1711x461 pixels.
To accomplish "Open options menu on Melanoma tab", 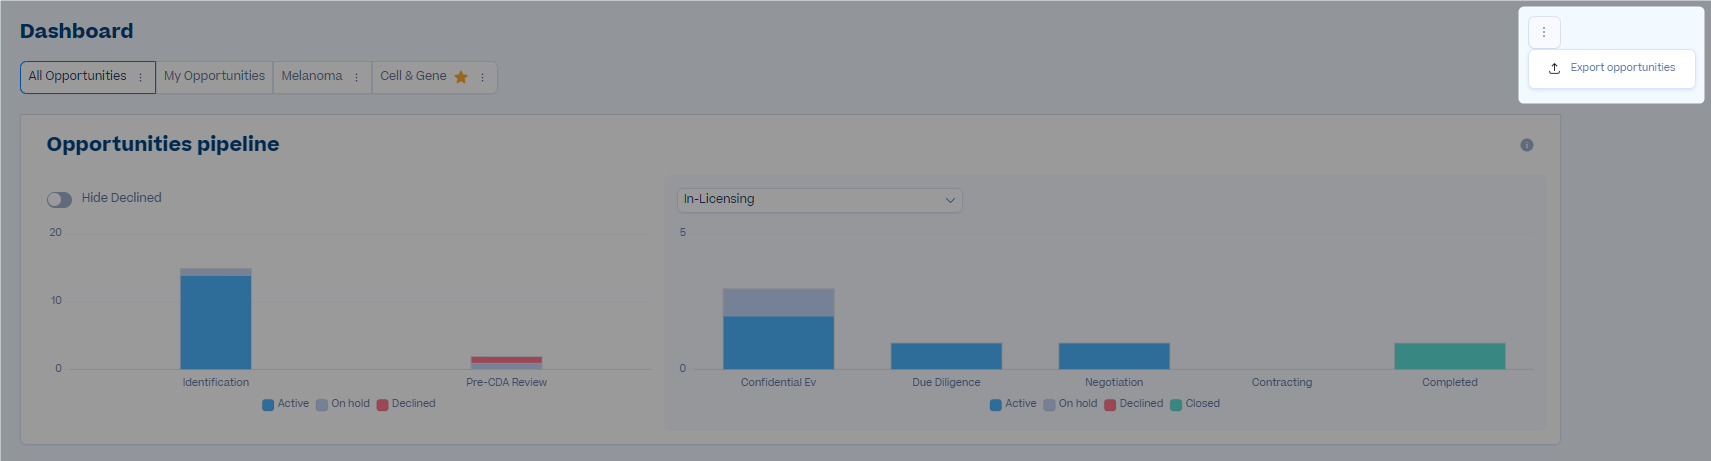I will [356, 77].
